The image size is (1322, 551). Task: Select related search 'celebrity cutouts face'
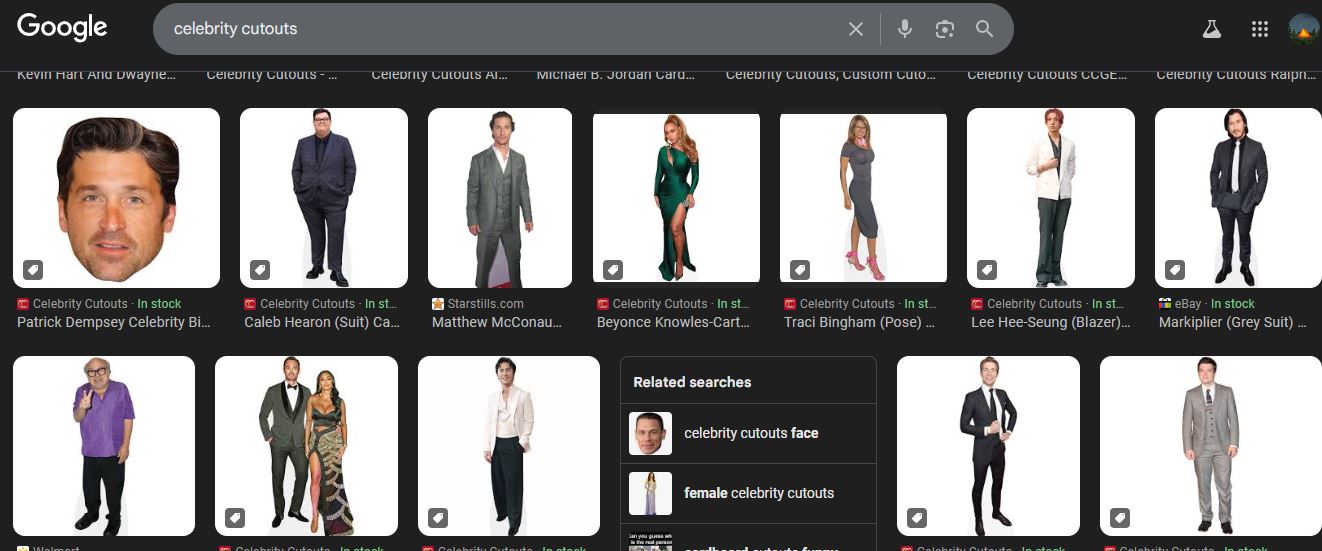tap(748, 434)
